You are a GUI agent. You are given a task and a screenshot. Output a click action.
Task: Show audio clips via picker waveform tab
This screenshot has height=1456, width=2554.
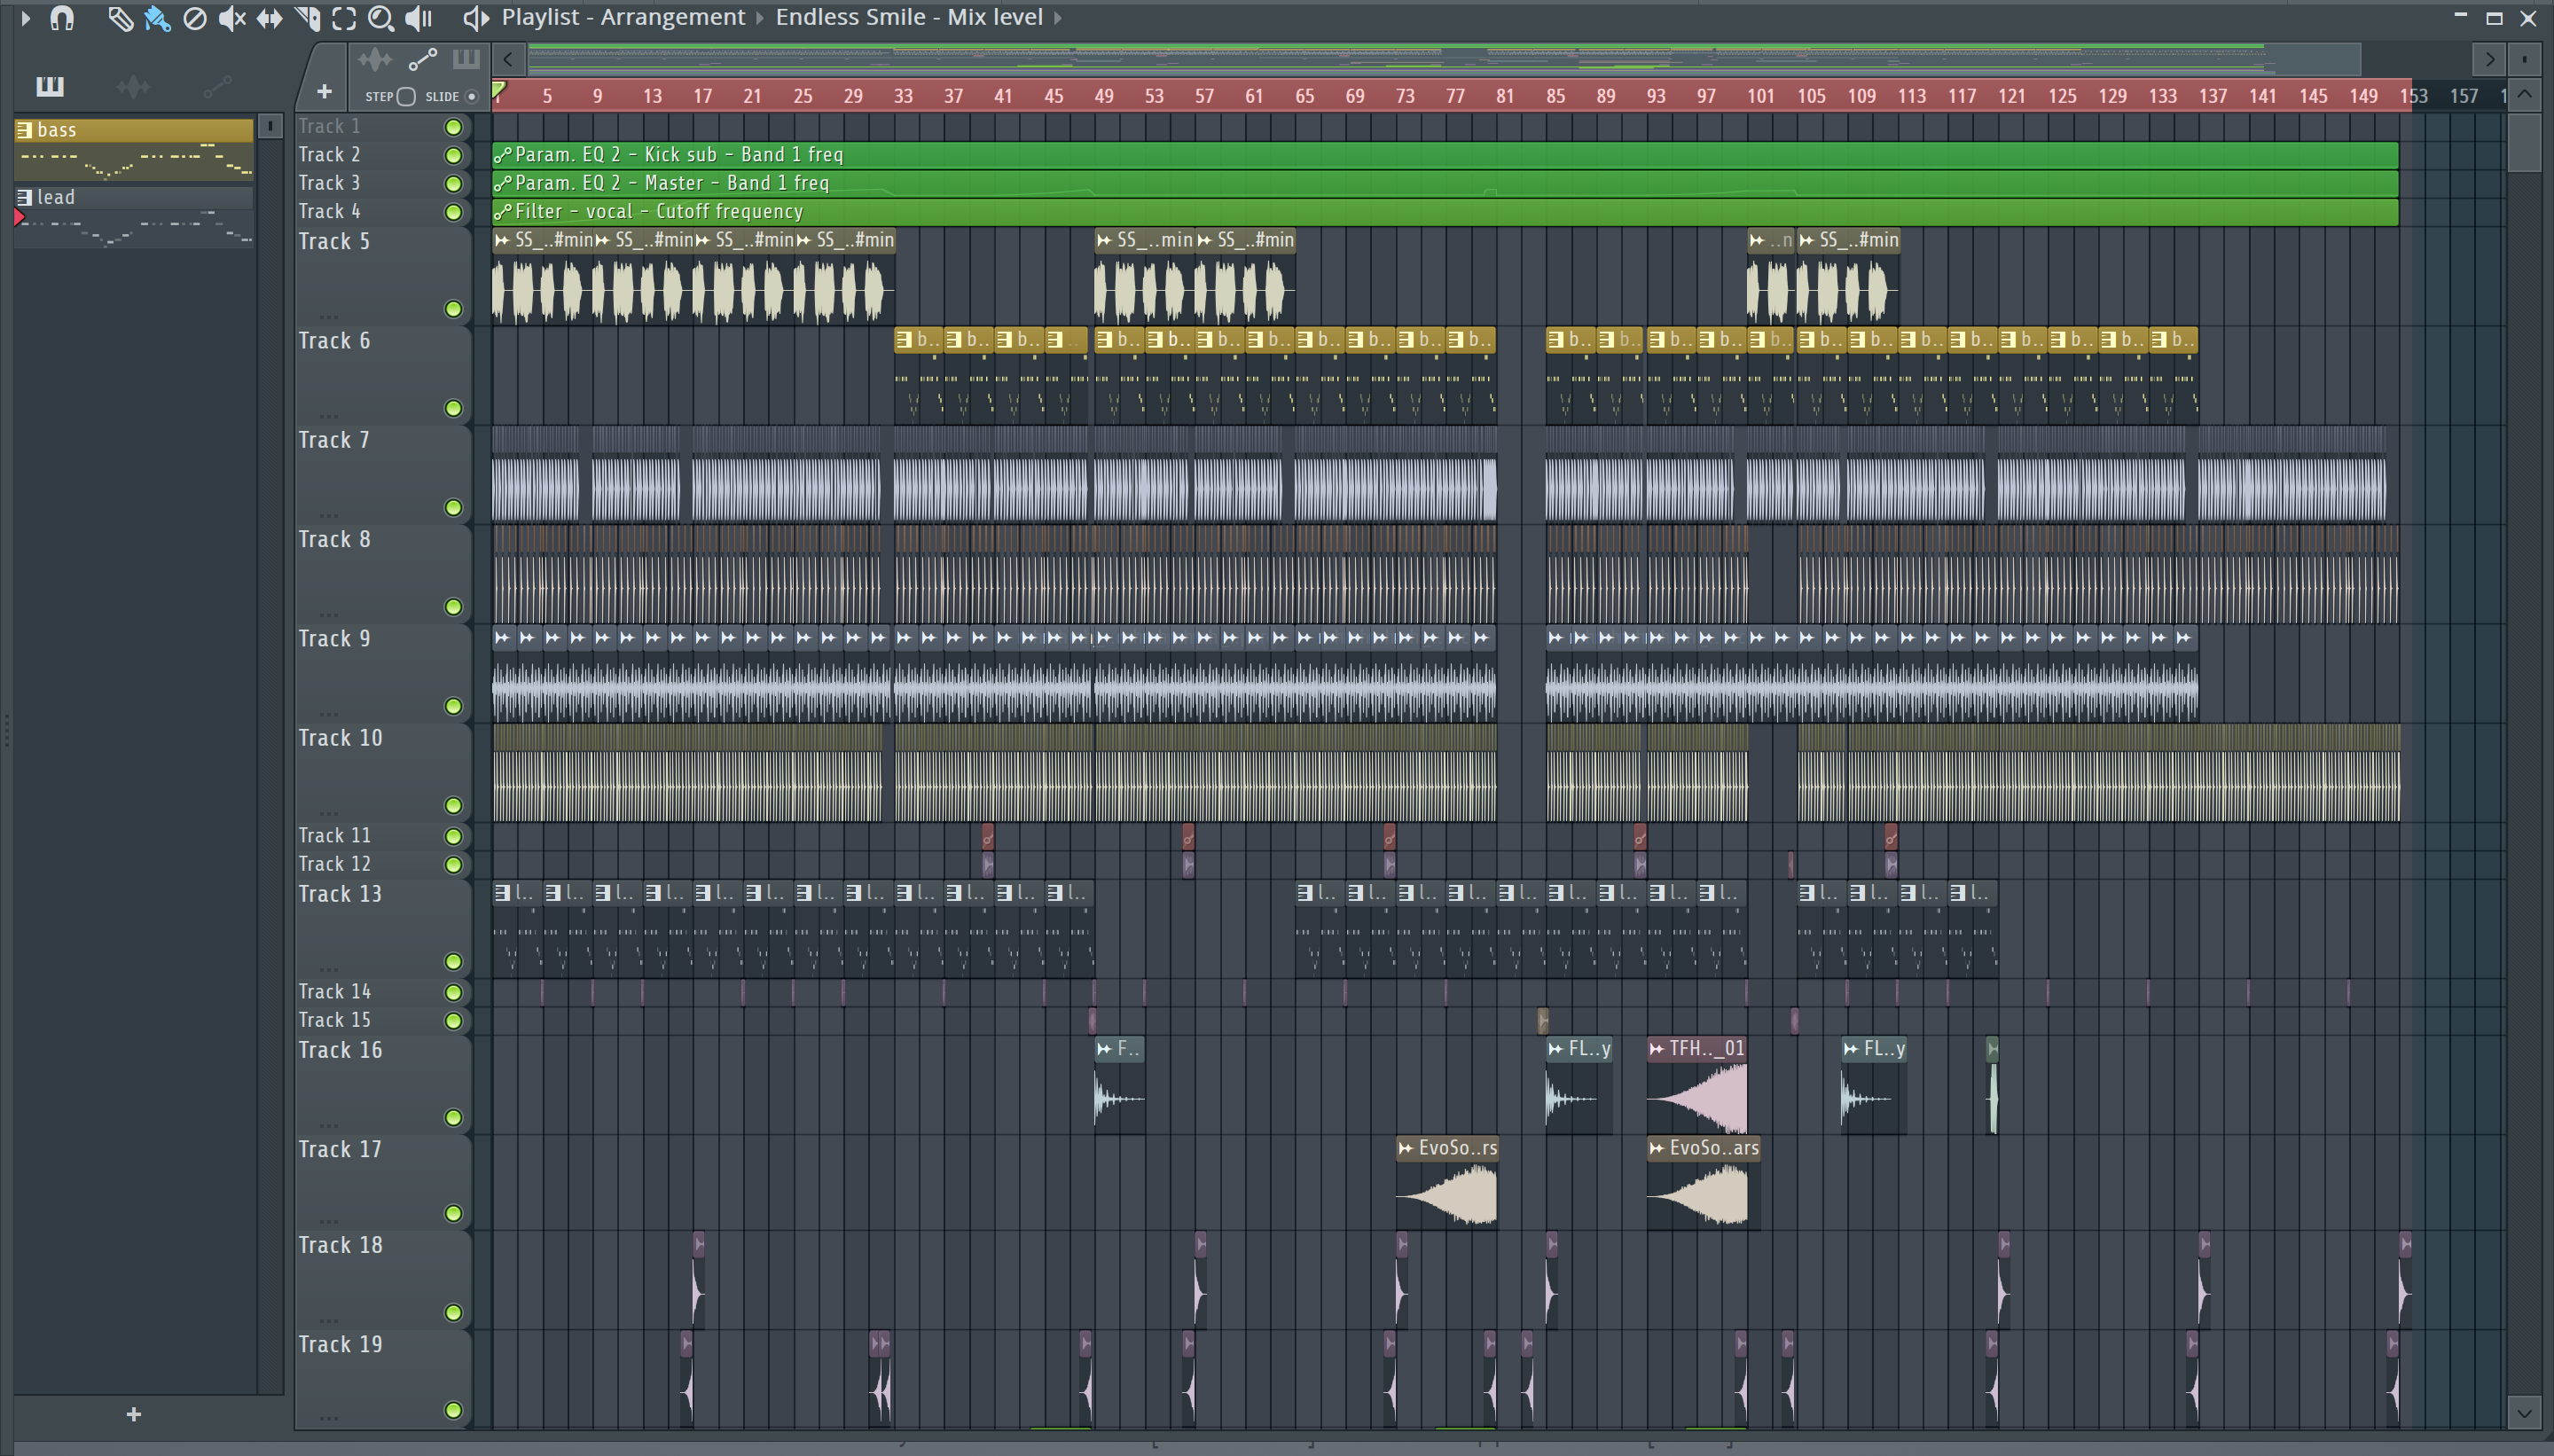[133, 87]
